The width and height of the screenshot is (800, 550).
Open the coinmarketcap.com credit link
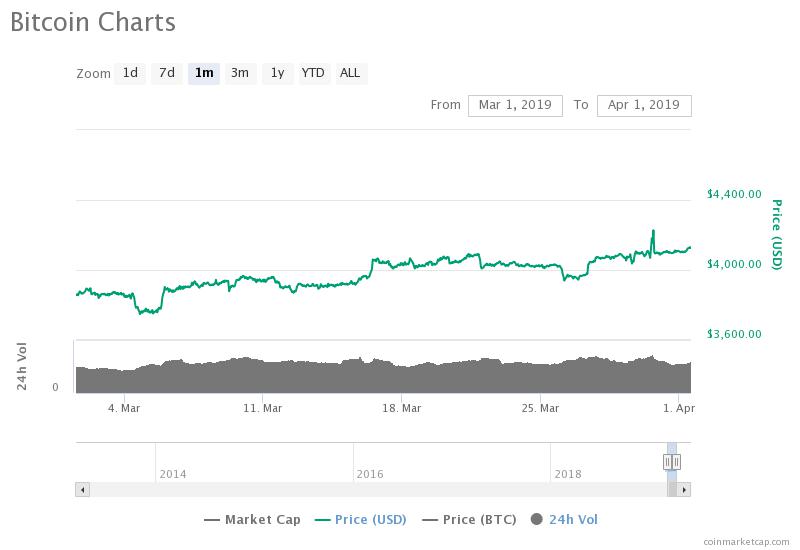pyautogui.click(x=746, y=541)
